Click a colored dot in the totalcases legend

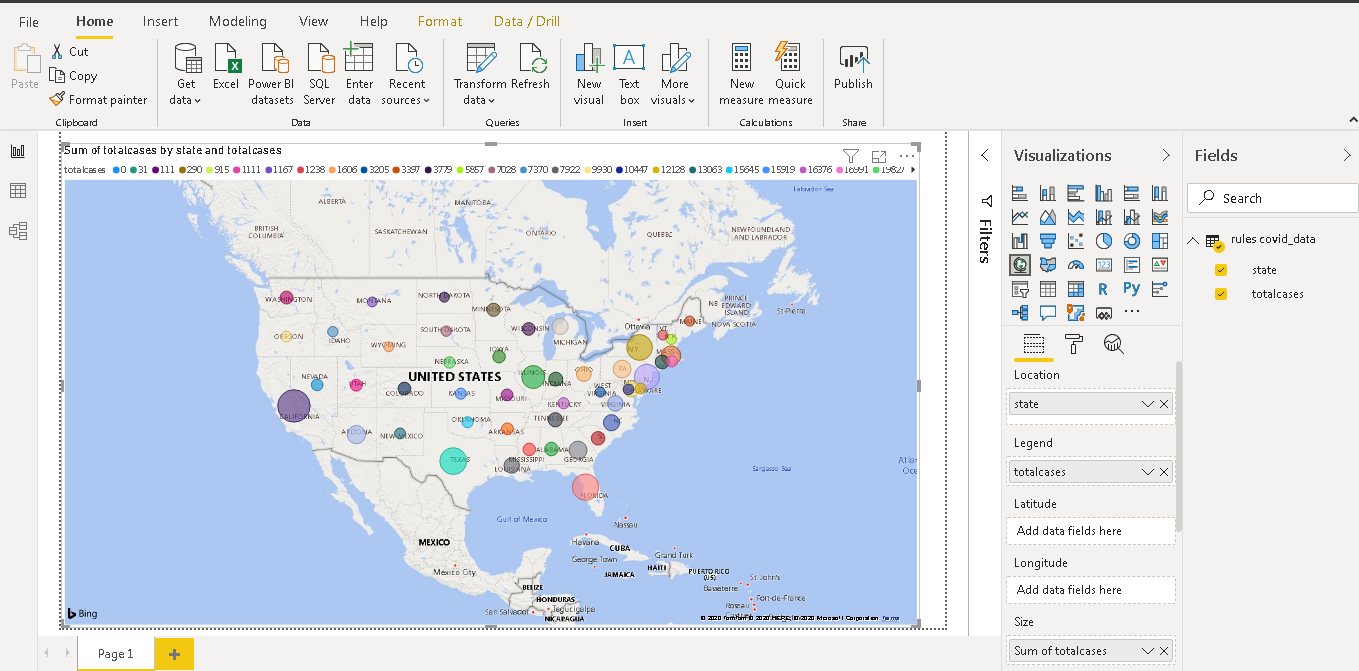point(116,169)
